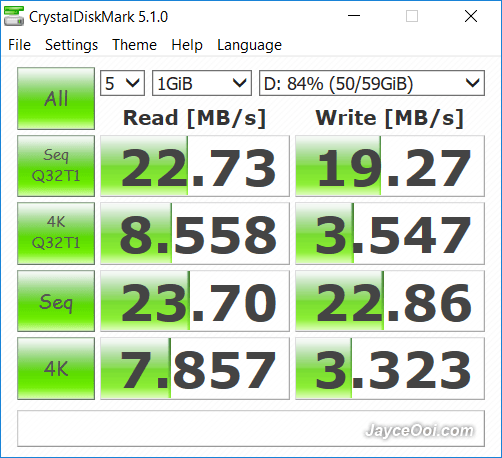The image size is (502, 458).
Task: Open the Settings menu
Action: pos(71,45)
